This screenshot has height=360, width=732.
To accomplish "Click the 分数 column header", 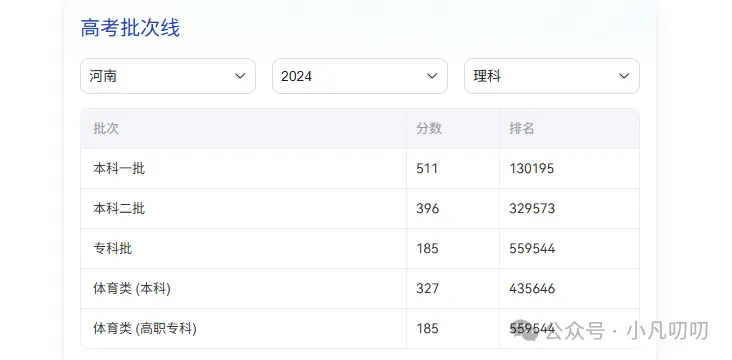I will click(429, 128).
